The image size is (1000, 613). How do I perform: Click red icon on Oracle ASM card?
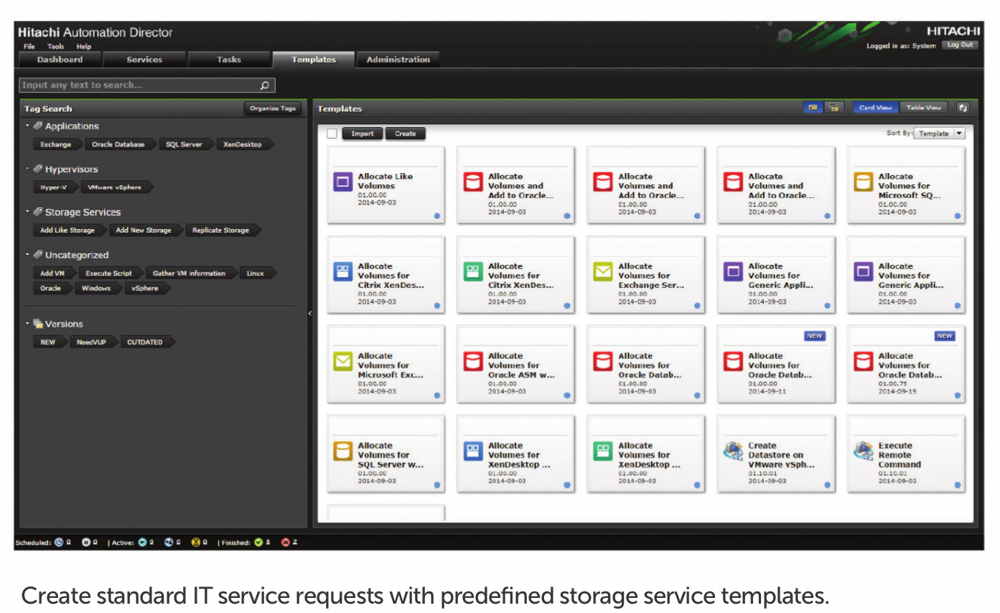coord(473,362)
